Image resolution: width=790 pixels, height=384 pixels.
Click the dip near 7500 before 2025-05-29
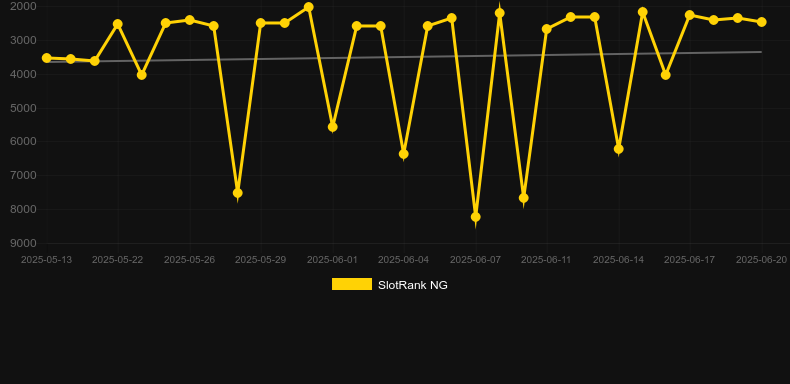coord(237,193)
